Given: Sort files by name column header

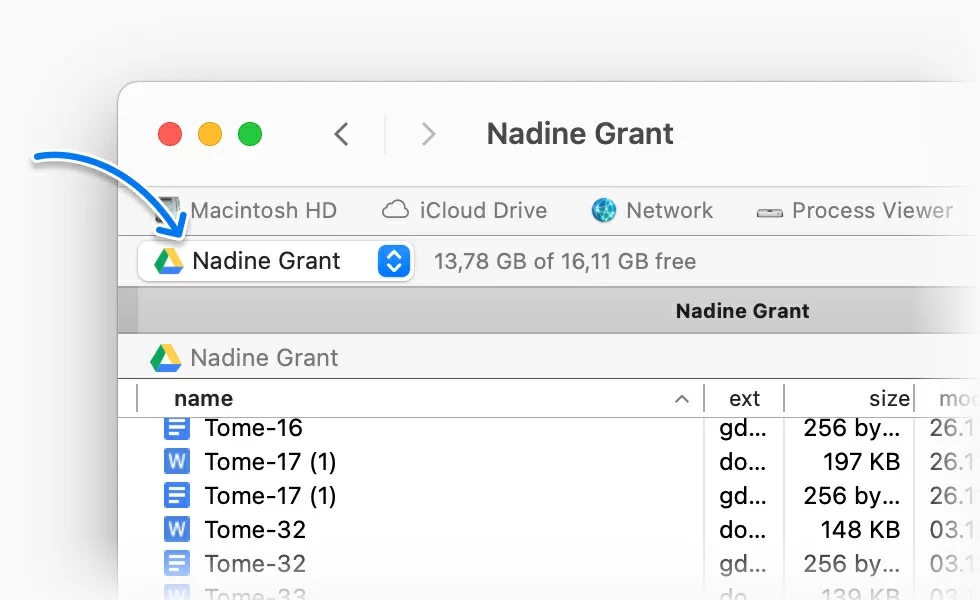Looking at the screenshot, I should point(203,398).
